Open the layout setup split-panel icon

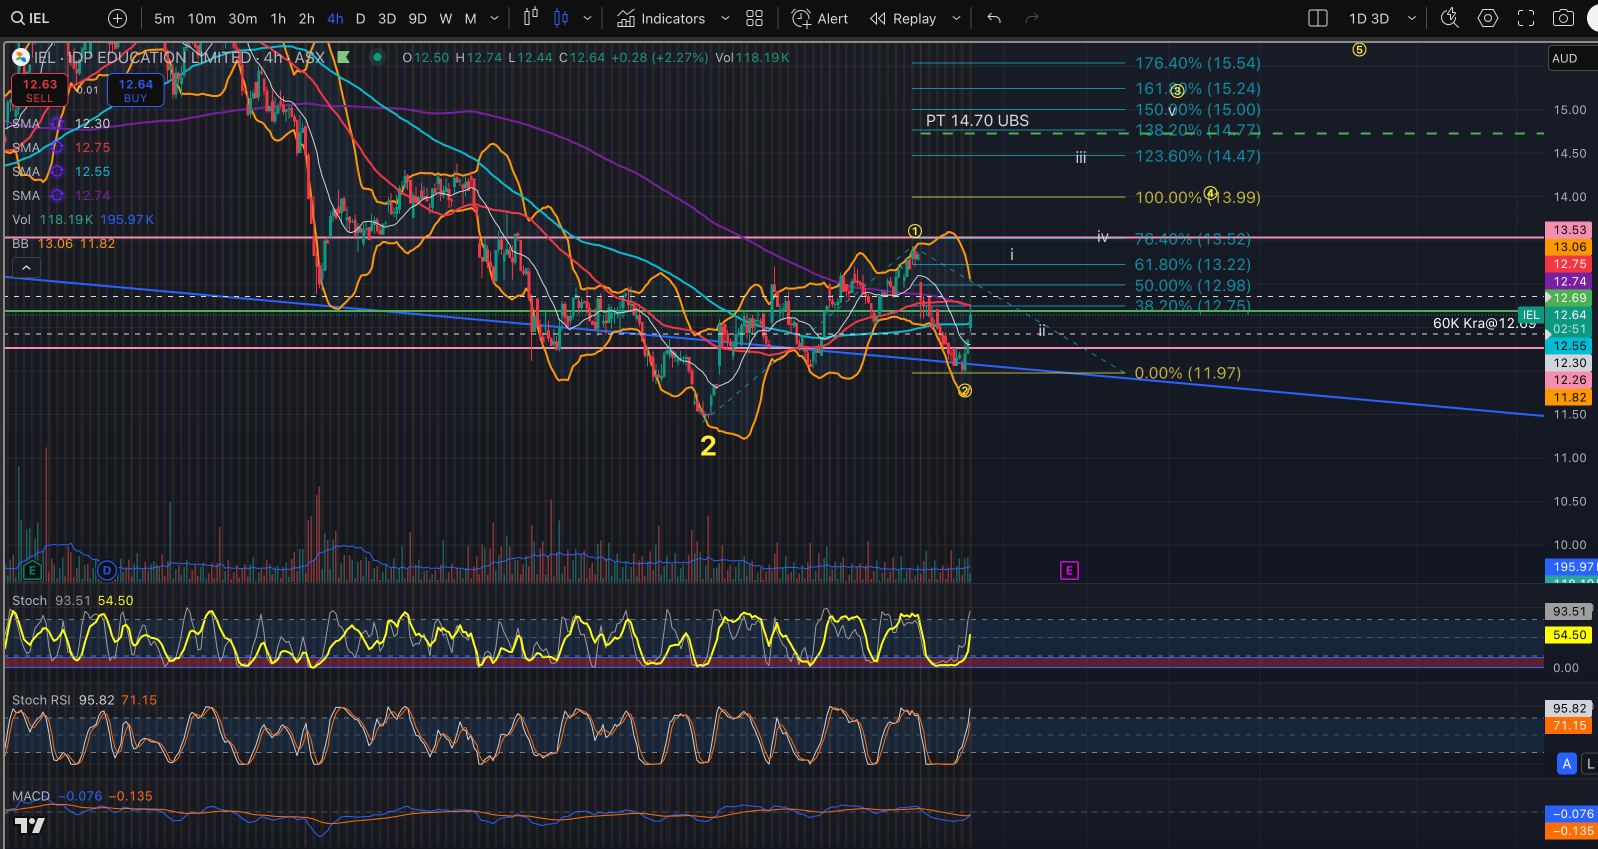coord(1317,18)
